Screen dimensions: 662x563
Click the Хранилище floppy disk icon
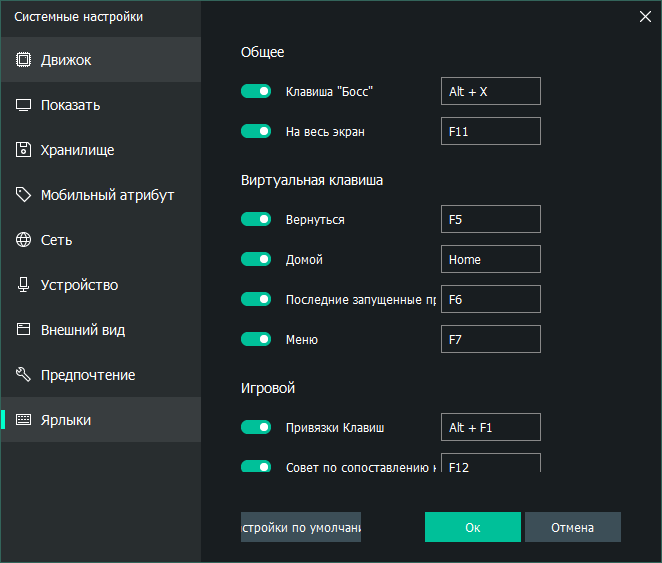click(23, 150)
